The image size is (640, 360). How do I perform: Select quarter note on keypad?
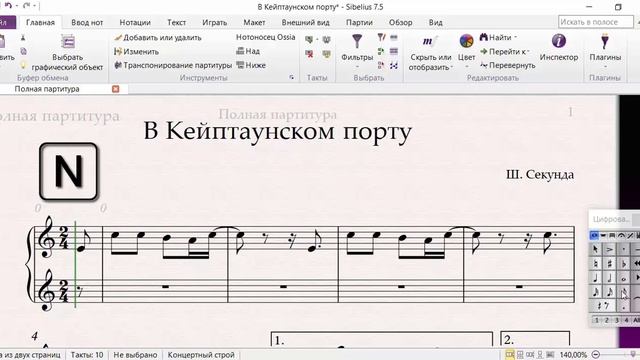point(596,278)
